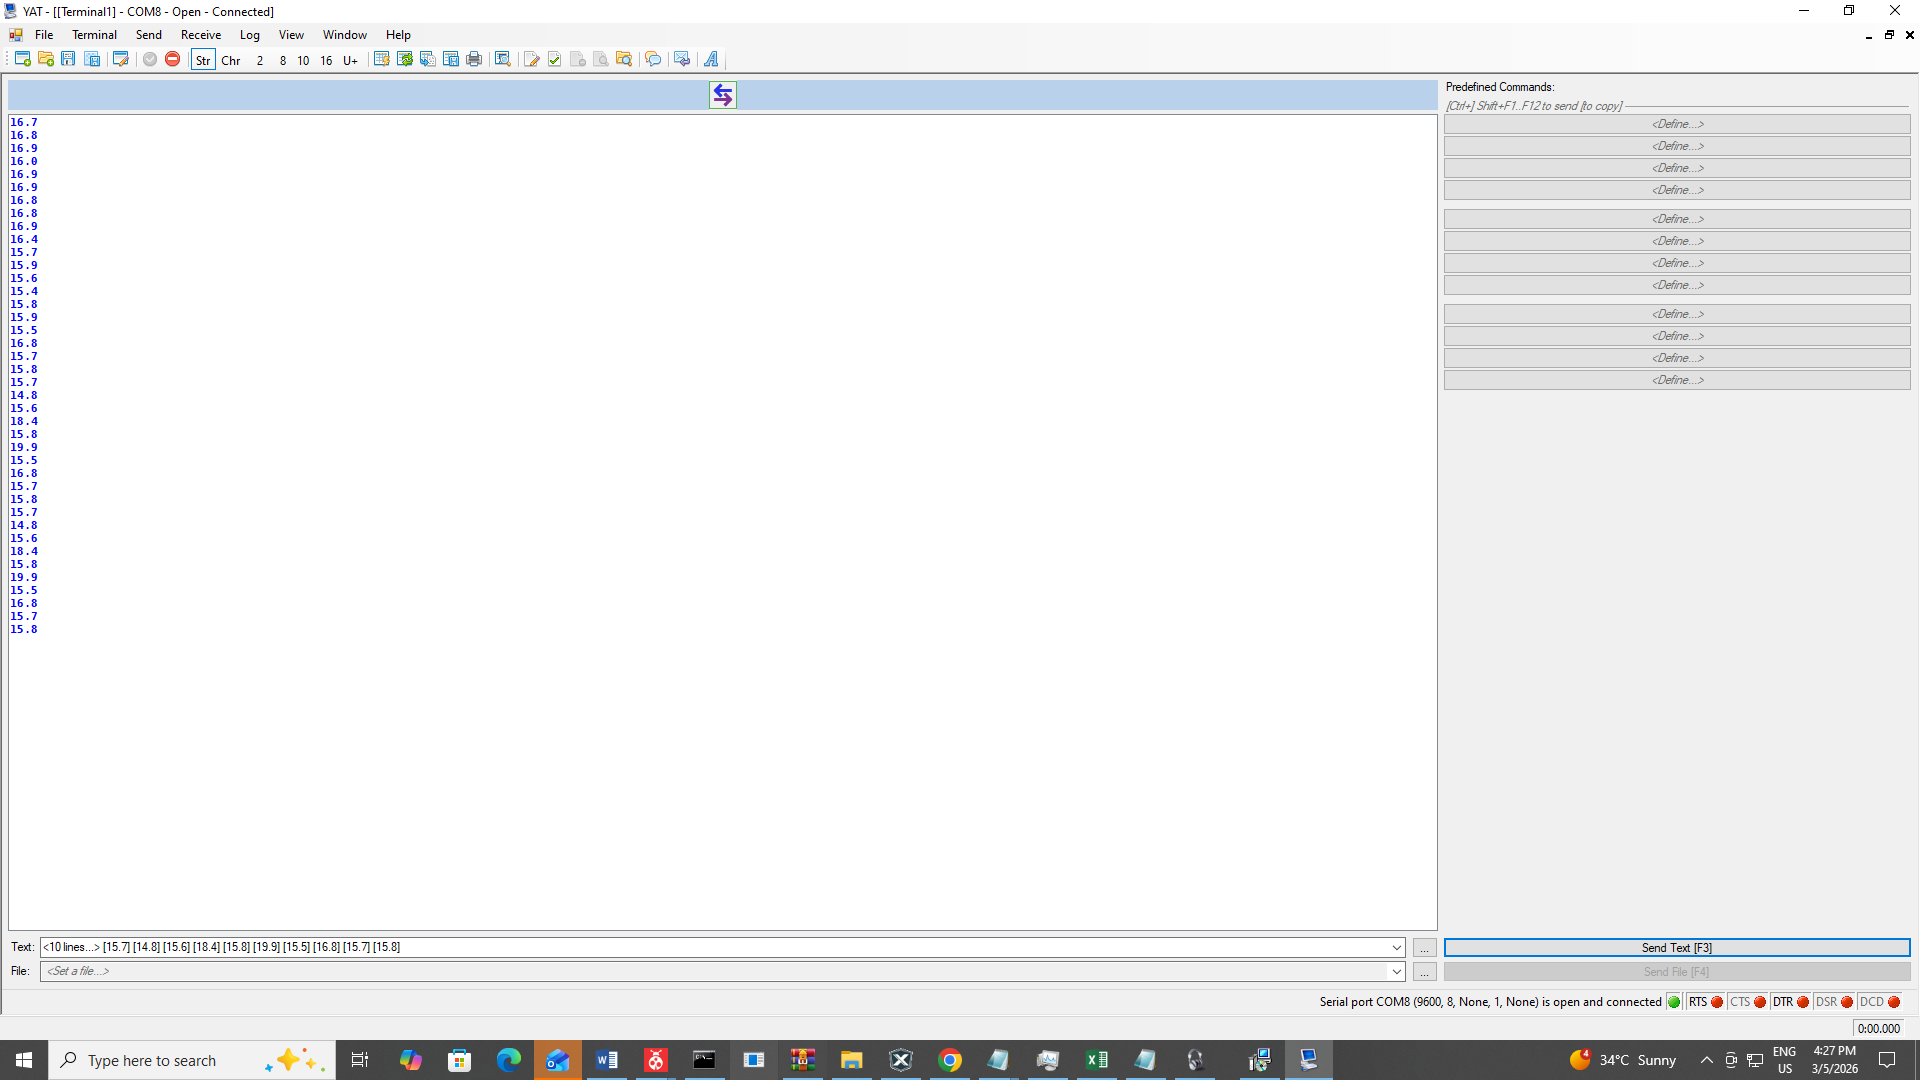1920x1080 pixels.
Task: Click the red Close Port icon
Action: click(173, 59)
